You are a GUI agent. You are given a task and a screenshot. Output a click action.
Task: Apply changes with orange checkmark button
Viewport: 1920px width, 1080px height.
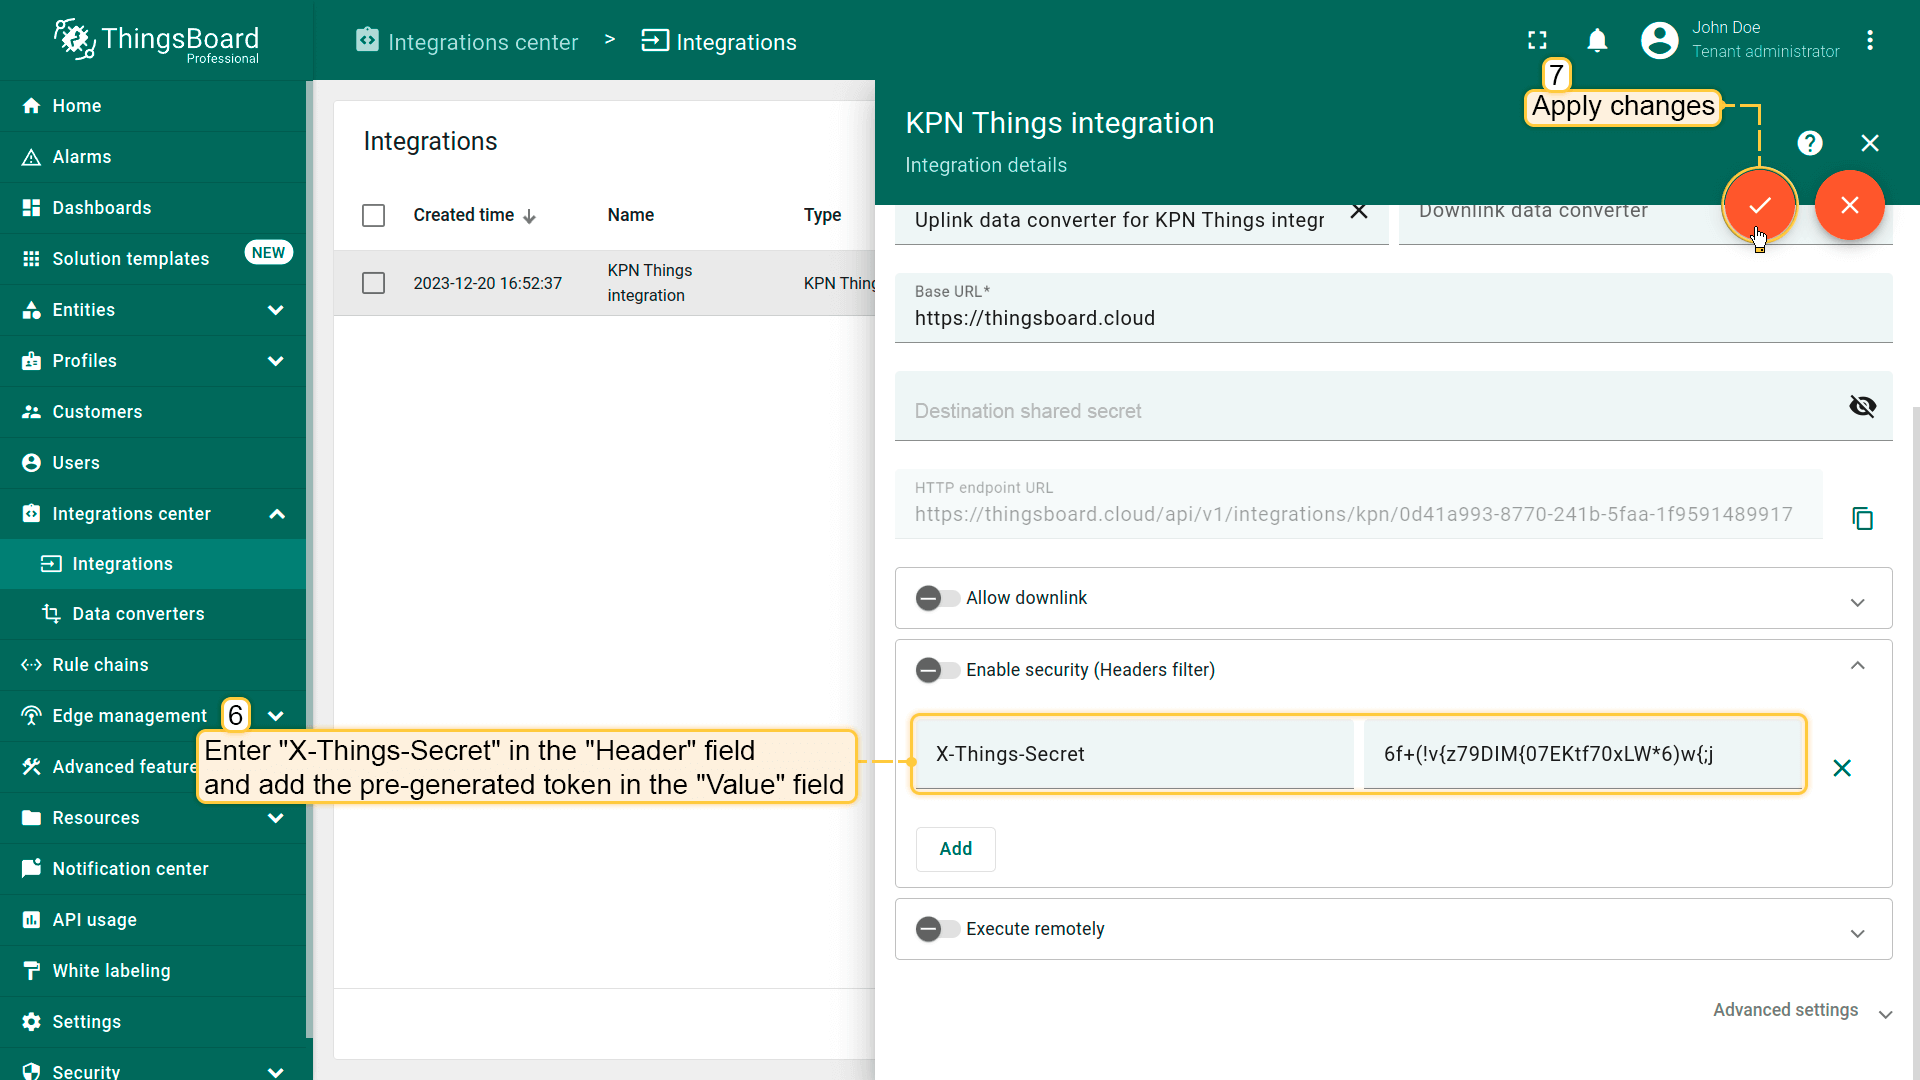(x=1759, y=205)
